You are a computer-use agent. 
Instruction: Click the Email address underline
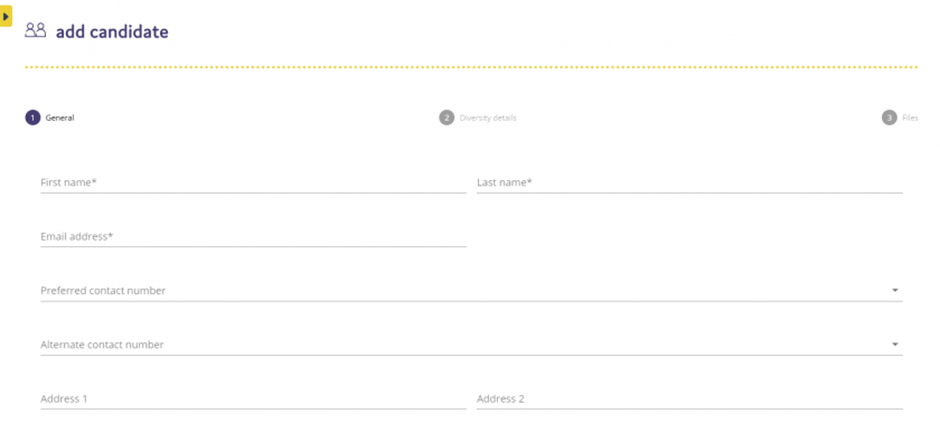click(253, 246)
